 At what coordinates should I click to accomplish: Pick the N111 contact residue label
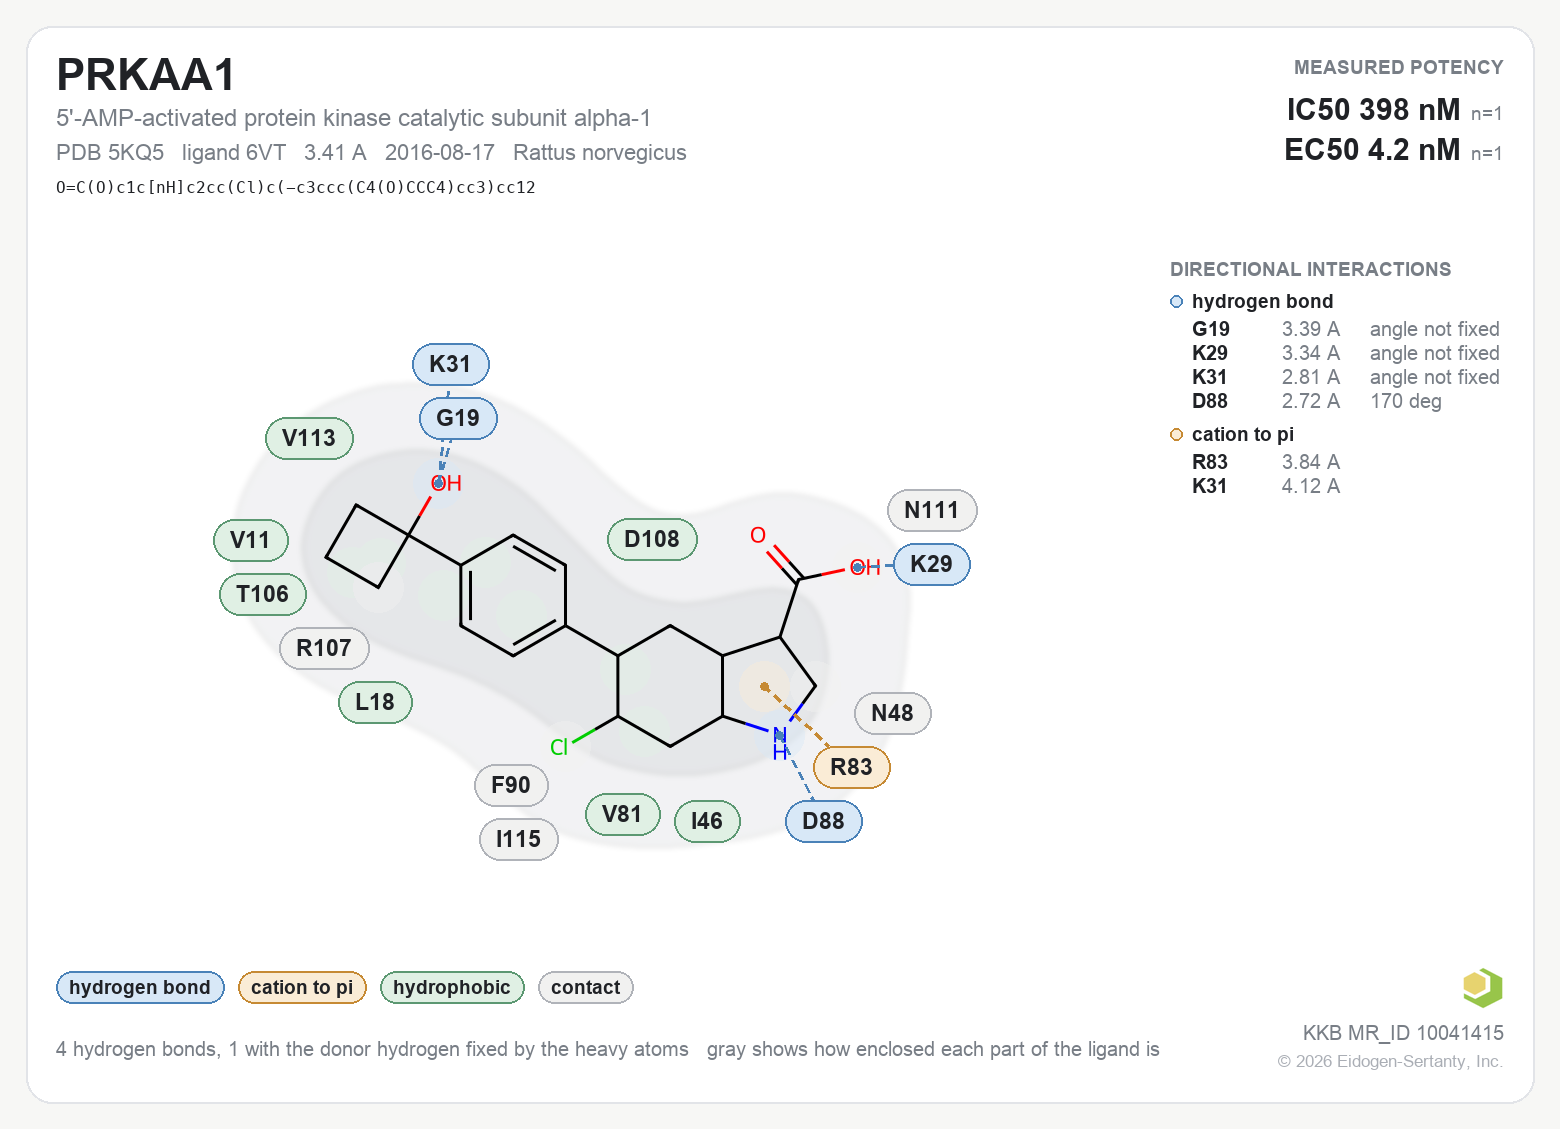tap(932, 511)
